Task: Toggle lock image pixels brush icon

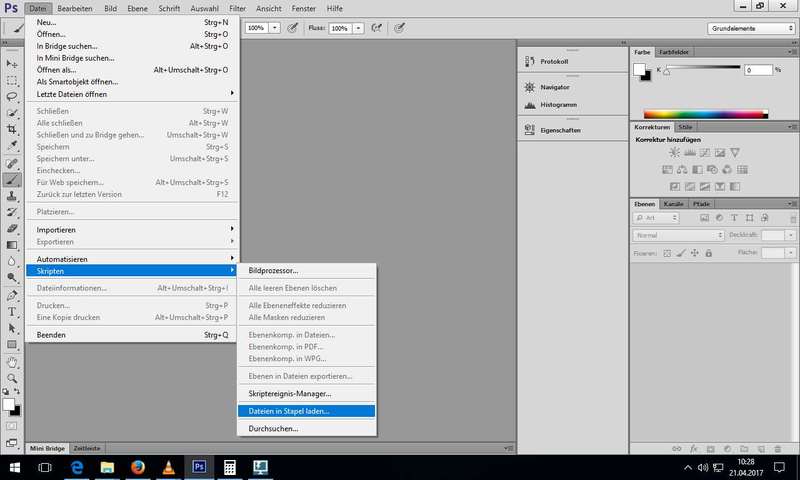Action: click(681, 253)
